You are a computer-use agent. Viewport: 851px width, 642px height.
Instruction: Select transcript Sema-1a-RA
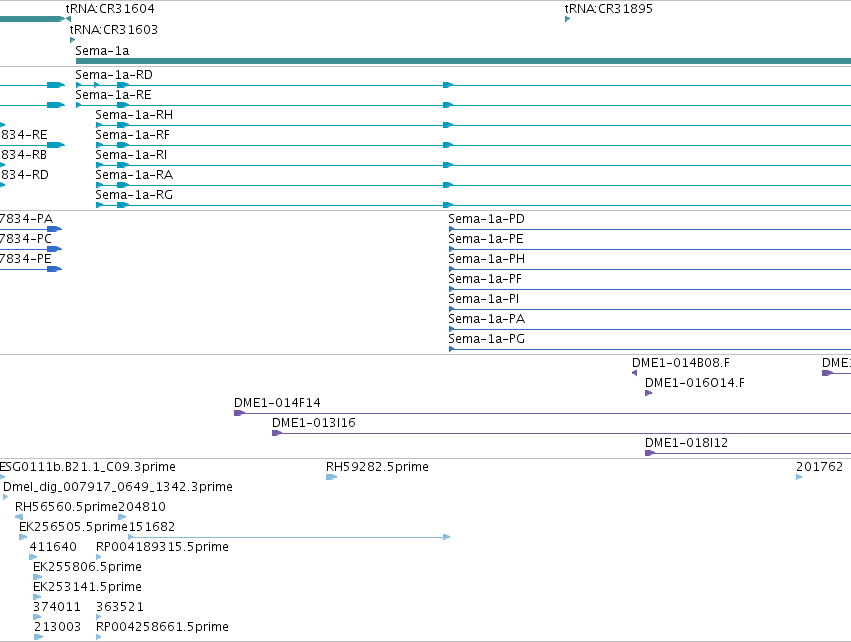click(x=134, y=175)
